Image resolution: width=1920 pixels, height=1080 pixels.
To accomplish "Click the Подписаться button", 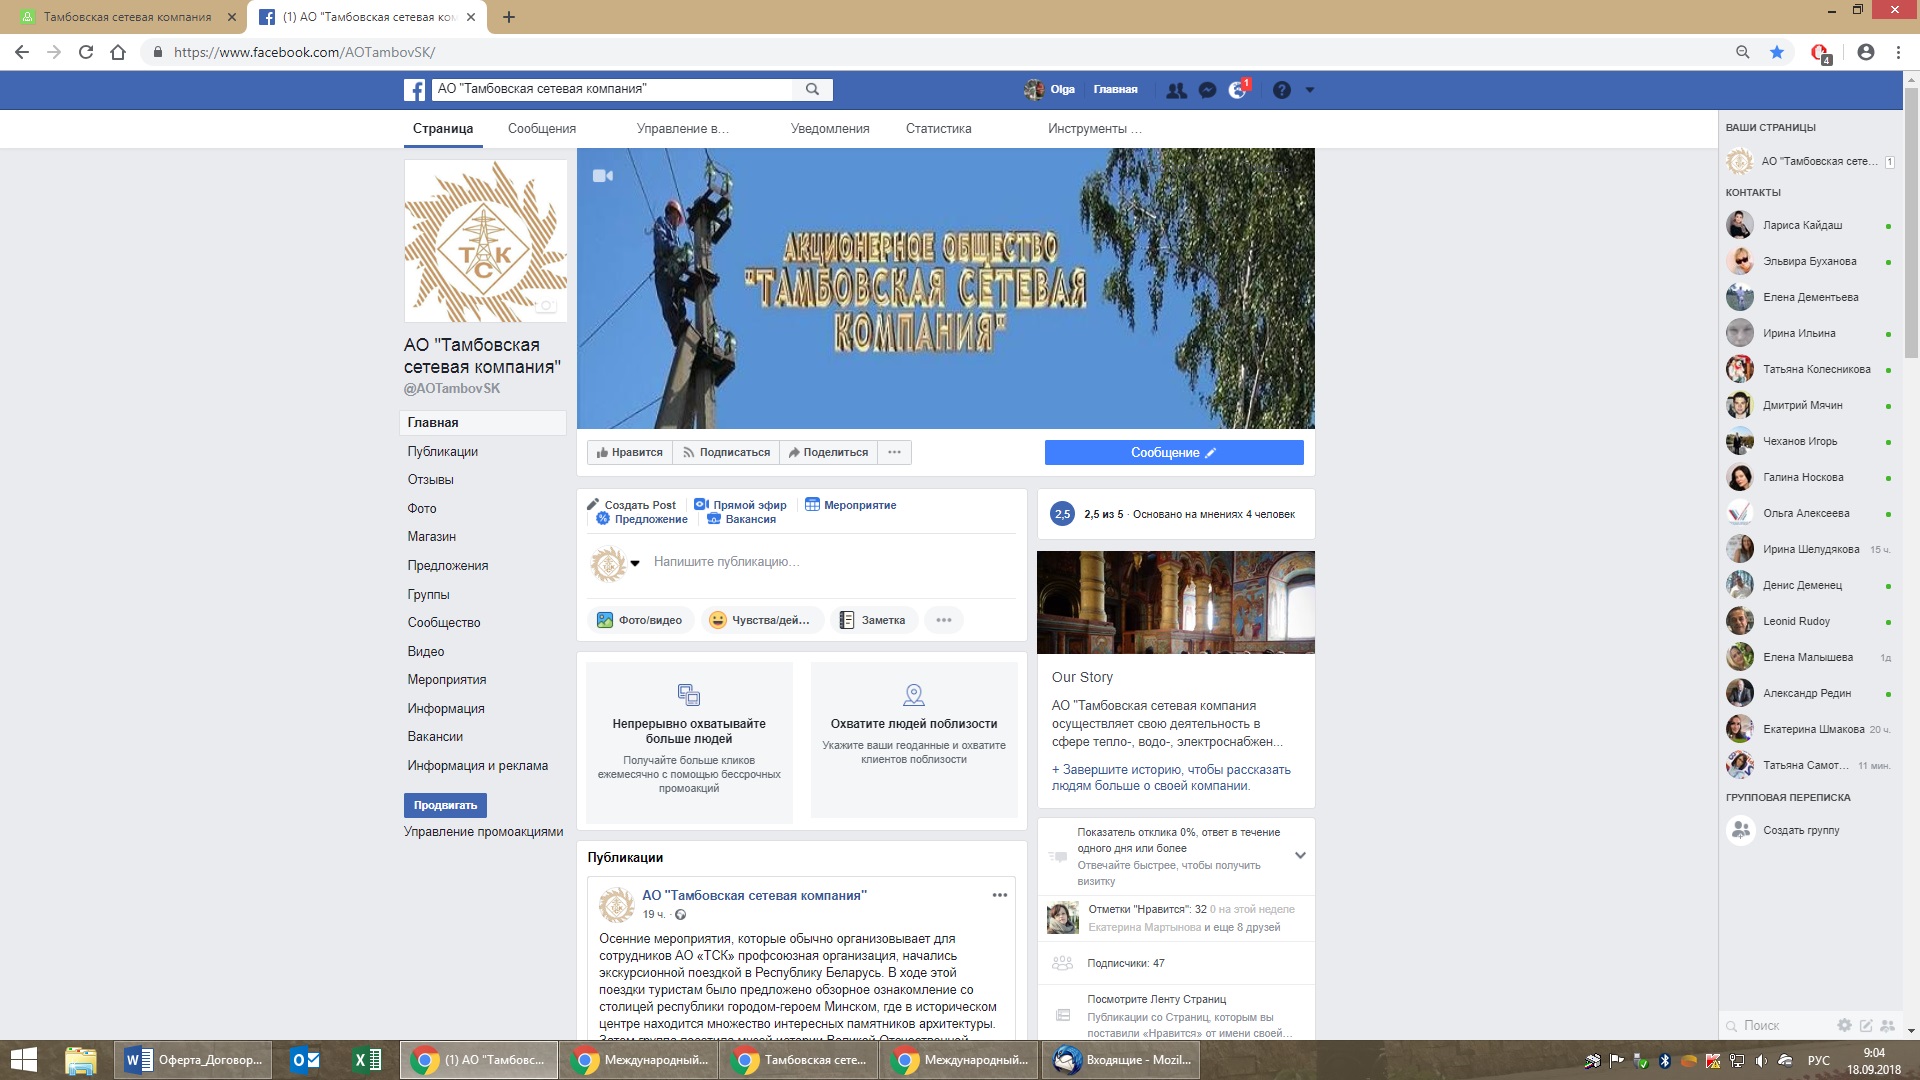I will tap(726, 453).
